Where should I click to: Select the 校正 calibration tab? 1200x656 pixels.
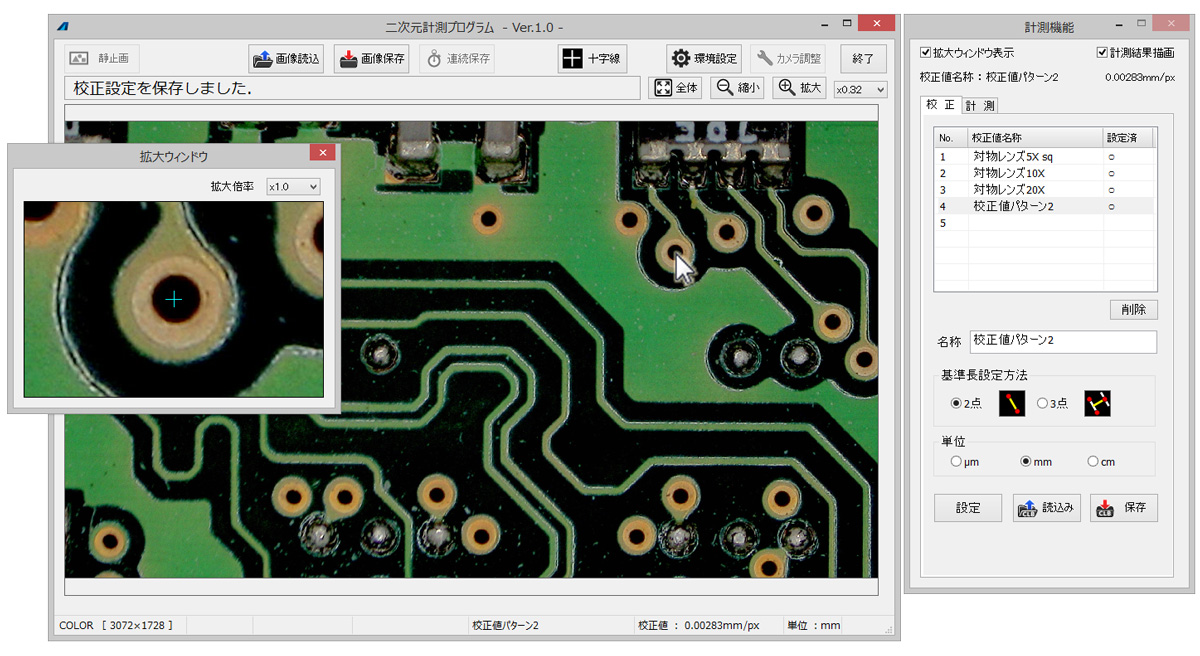pos(940,105)
